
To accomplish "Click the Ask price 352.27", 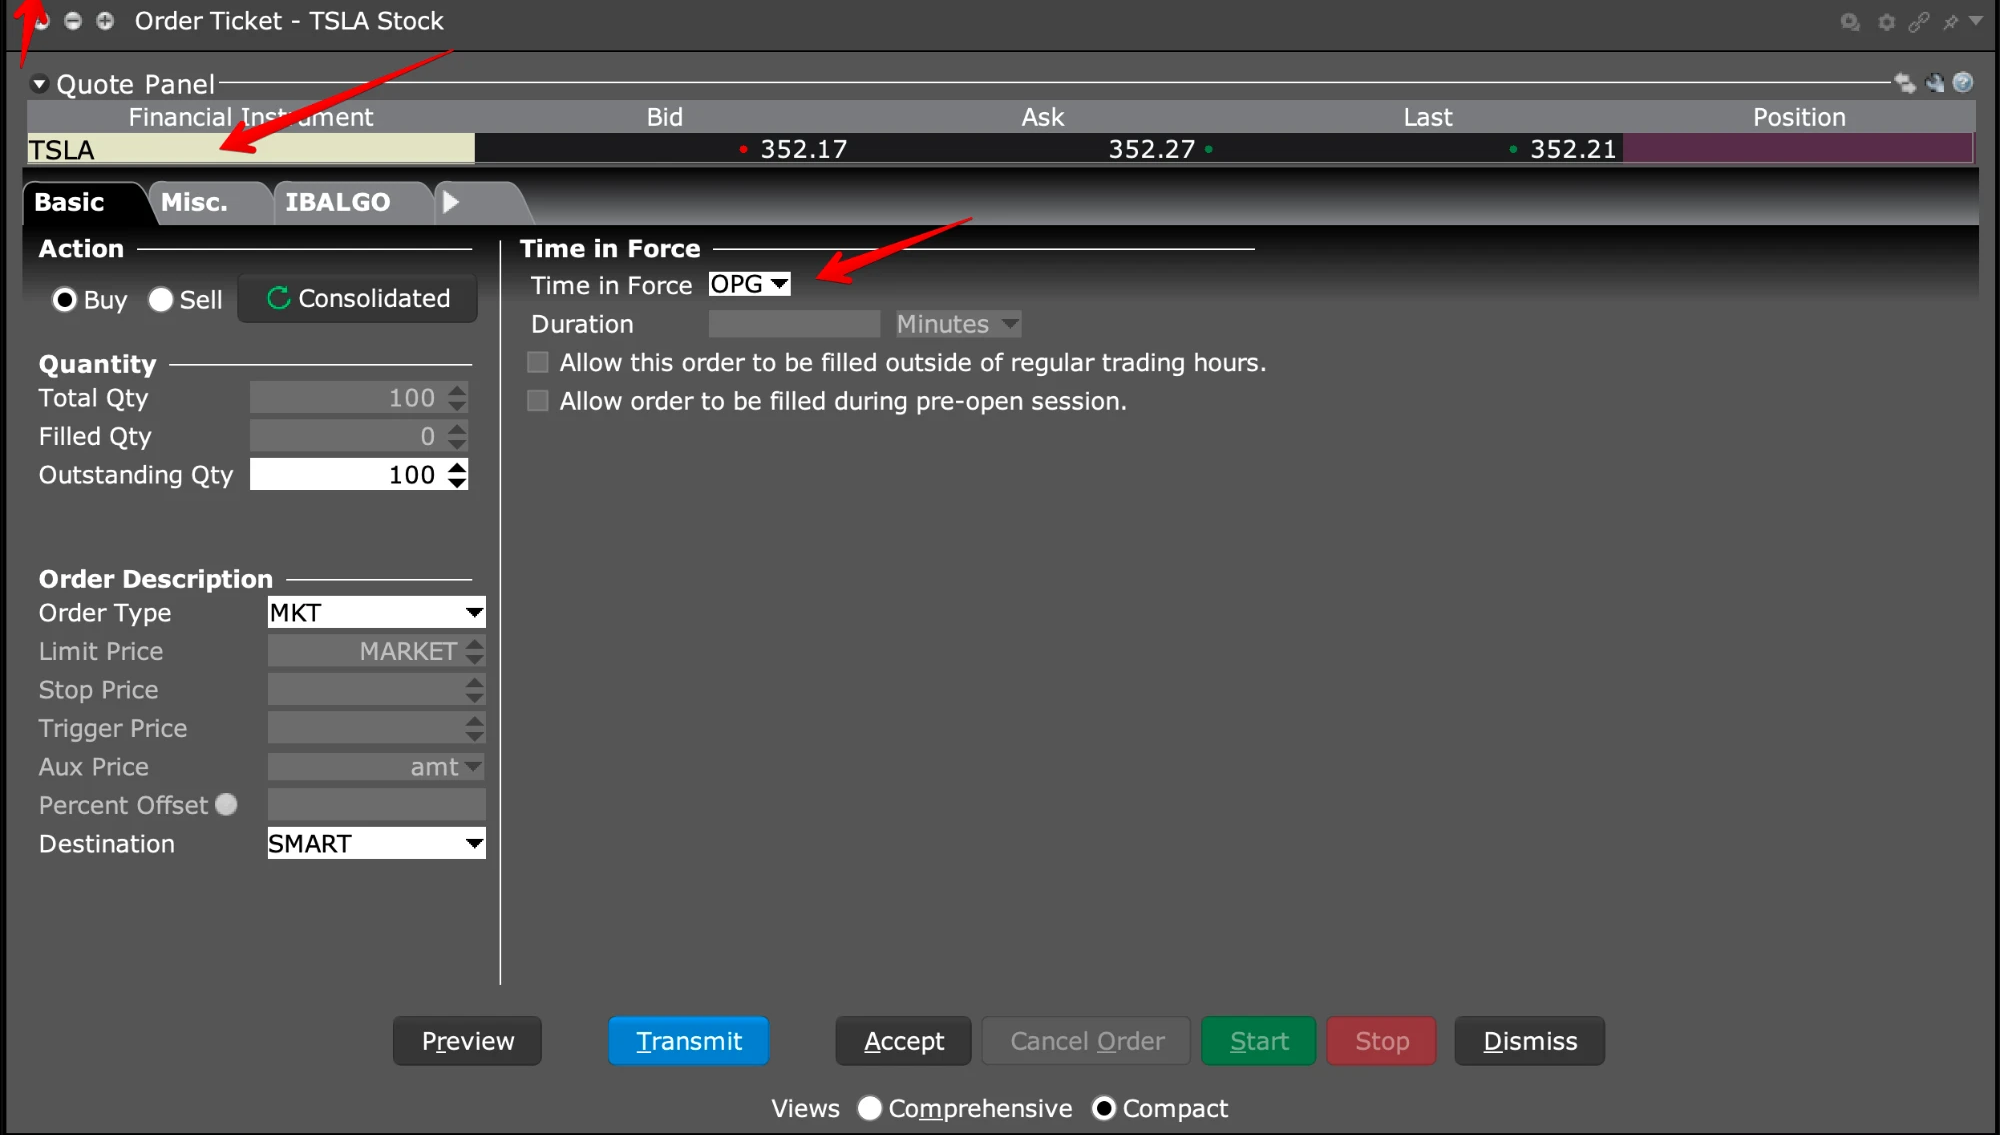I will point(1151,149).
